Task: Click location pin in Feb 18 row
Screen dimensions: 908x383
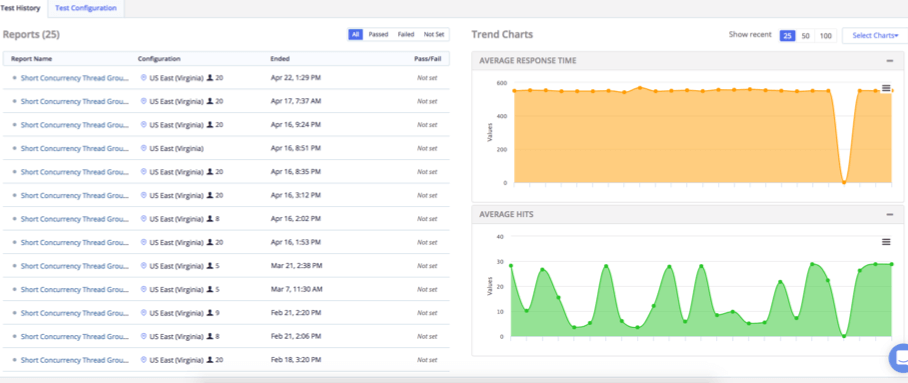Action: (x=144, y=360)
